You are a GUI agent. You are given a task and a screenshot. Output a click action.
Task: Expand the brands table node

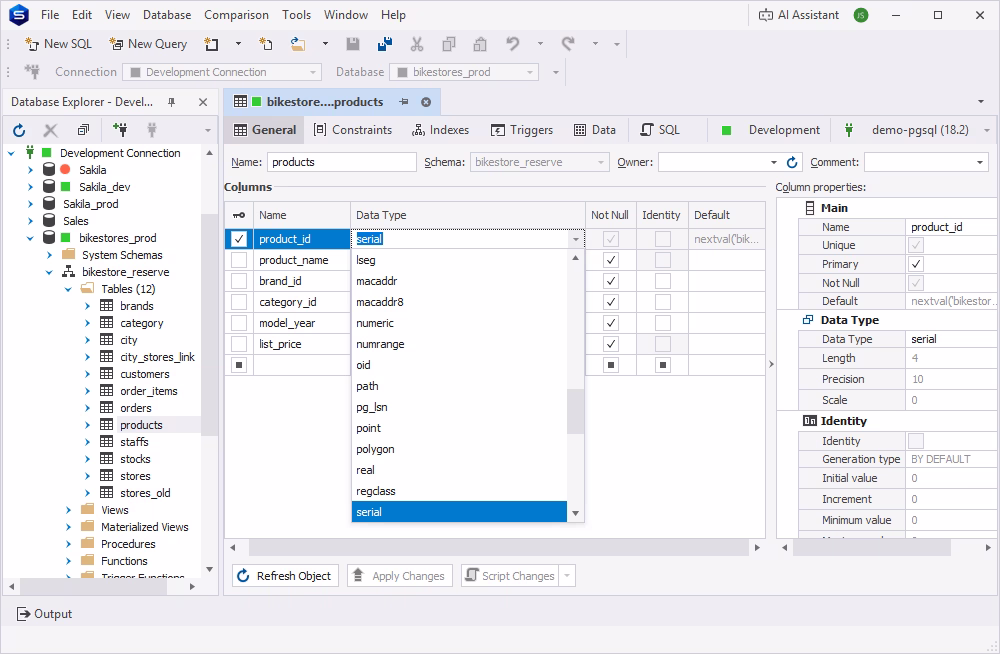(87, 306)
